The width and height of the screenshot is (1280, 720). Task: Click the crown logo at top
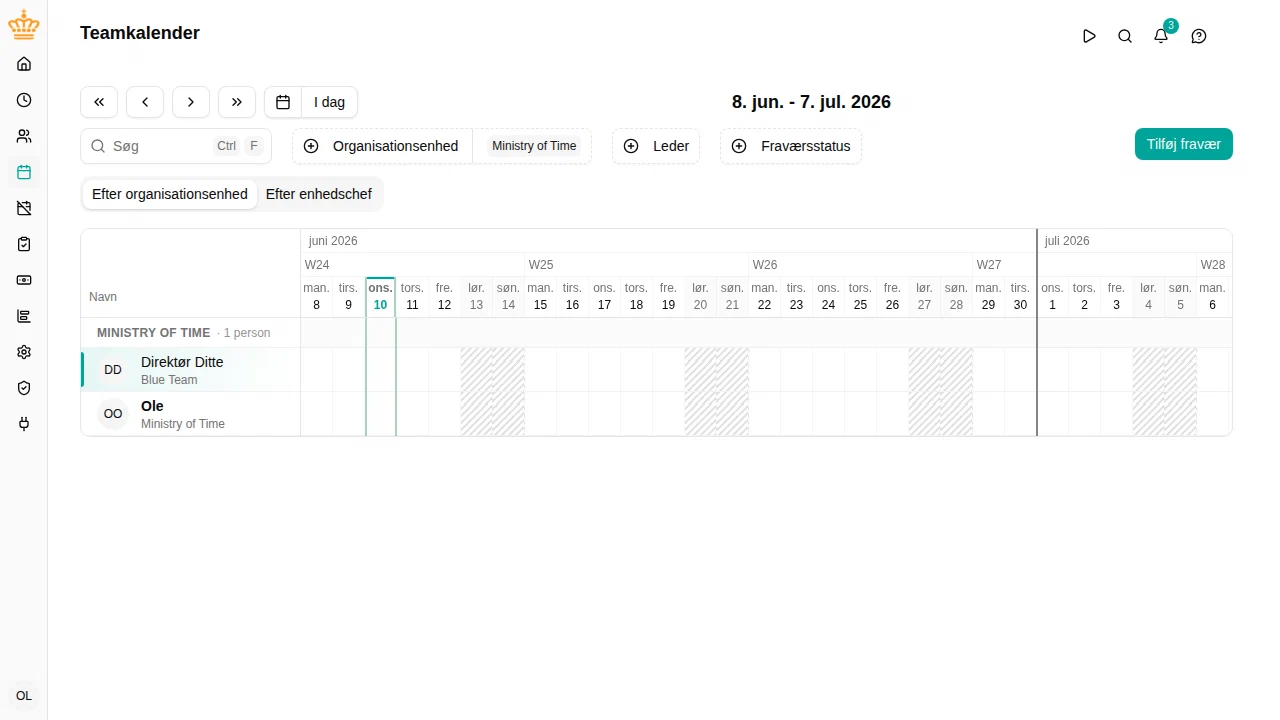(24, 24)
